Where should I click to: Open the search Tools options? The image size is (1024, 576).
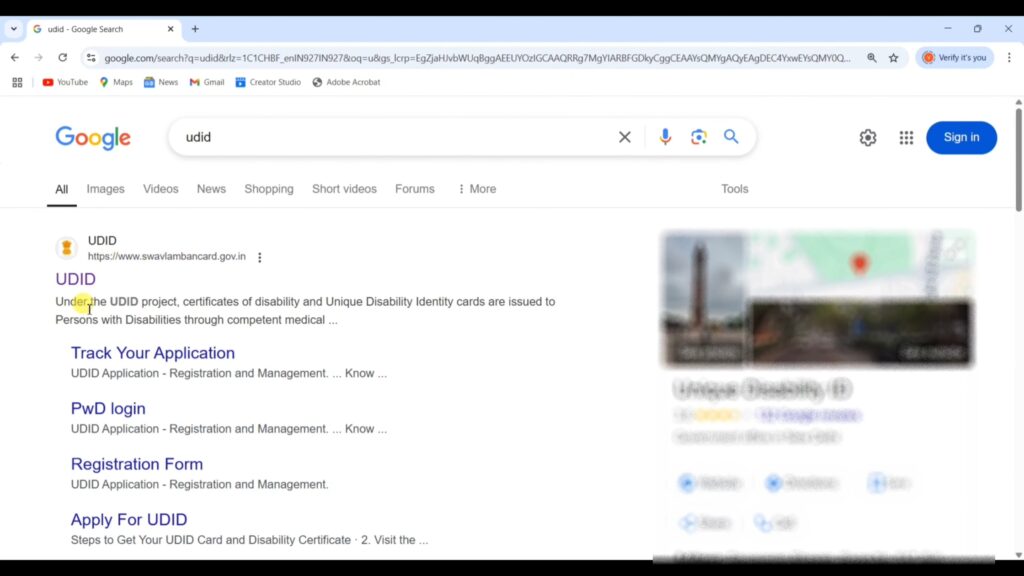735,189
